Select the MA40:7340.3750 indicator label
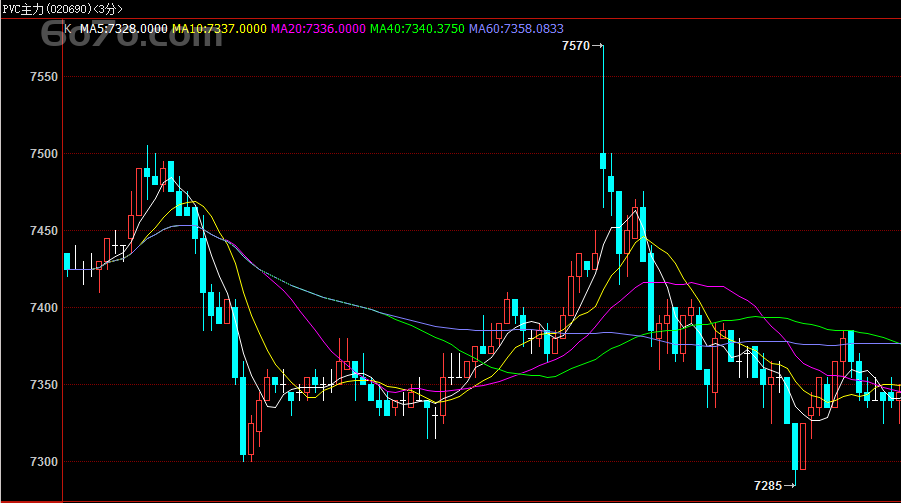This screenshot has height=503, width=901. pos(417,29)
